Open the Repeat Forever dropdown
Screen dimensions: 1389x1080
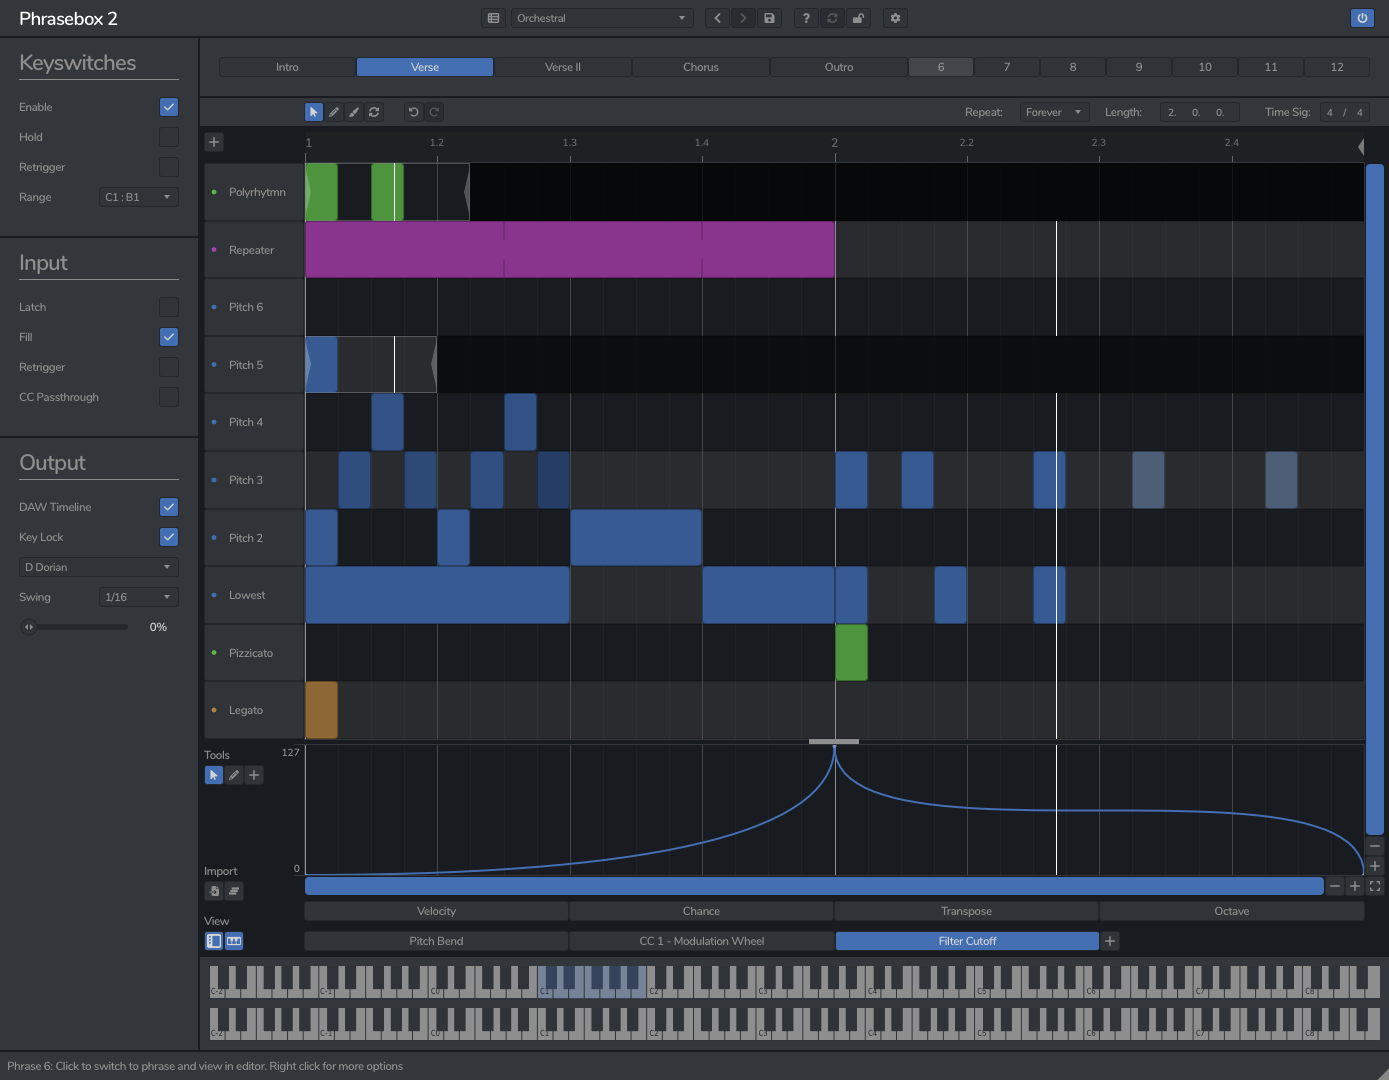(1054, 112)
